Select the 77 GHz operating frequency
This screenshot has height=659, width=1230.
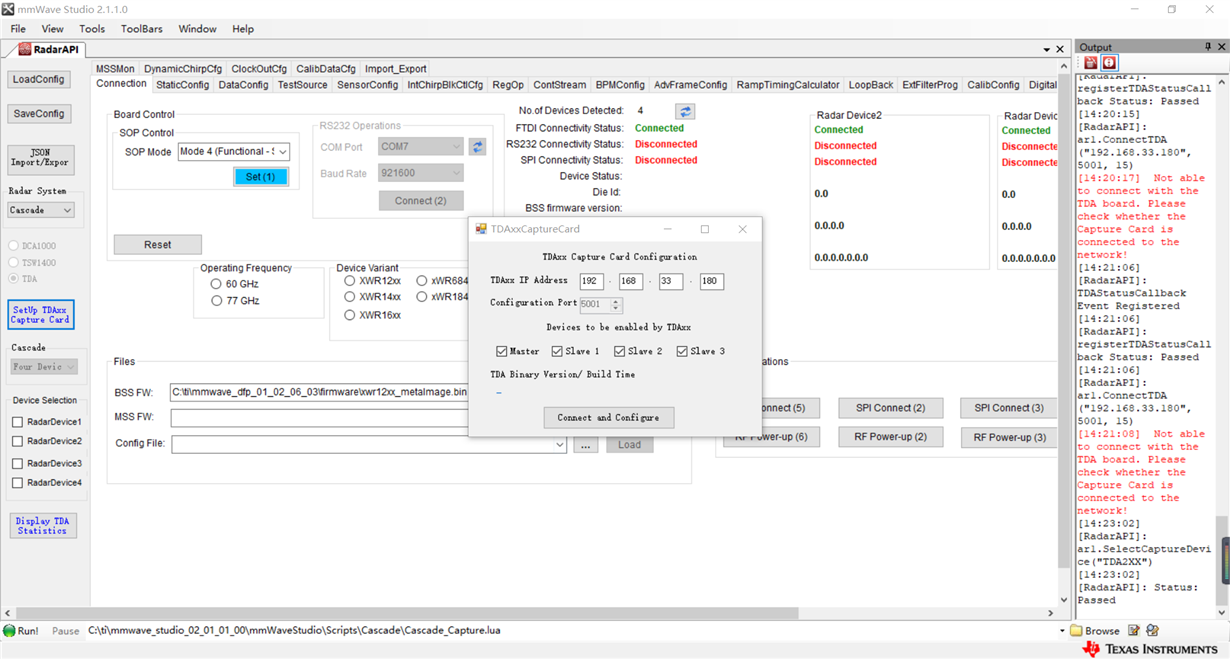pos(216,300)
